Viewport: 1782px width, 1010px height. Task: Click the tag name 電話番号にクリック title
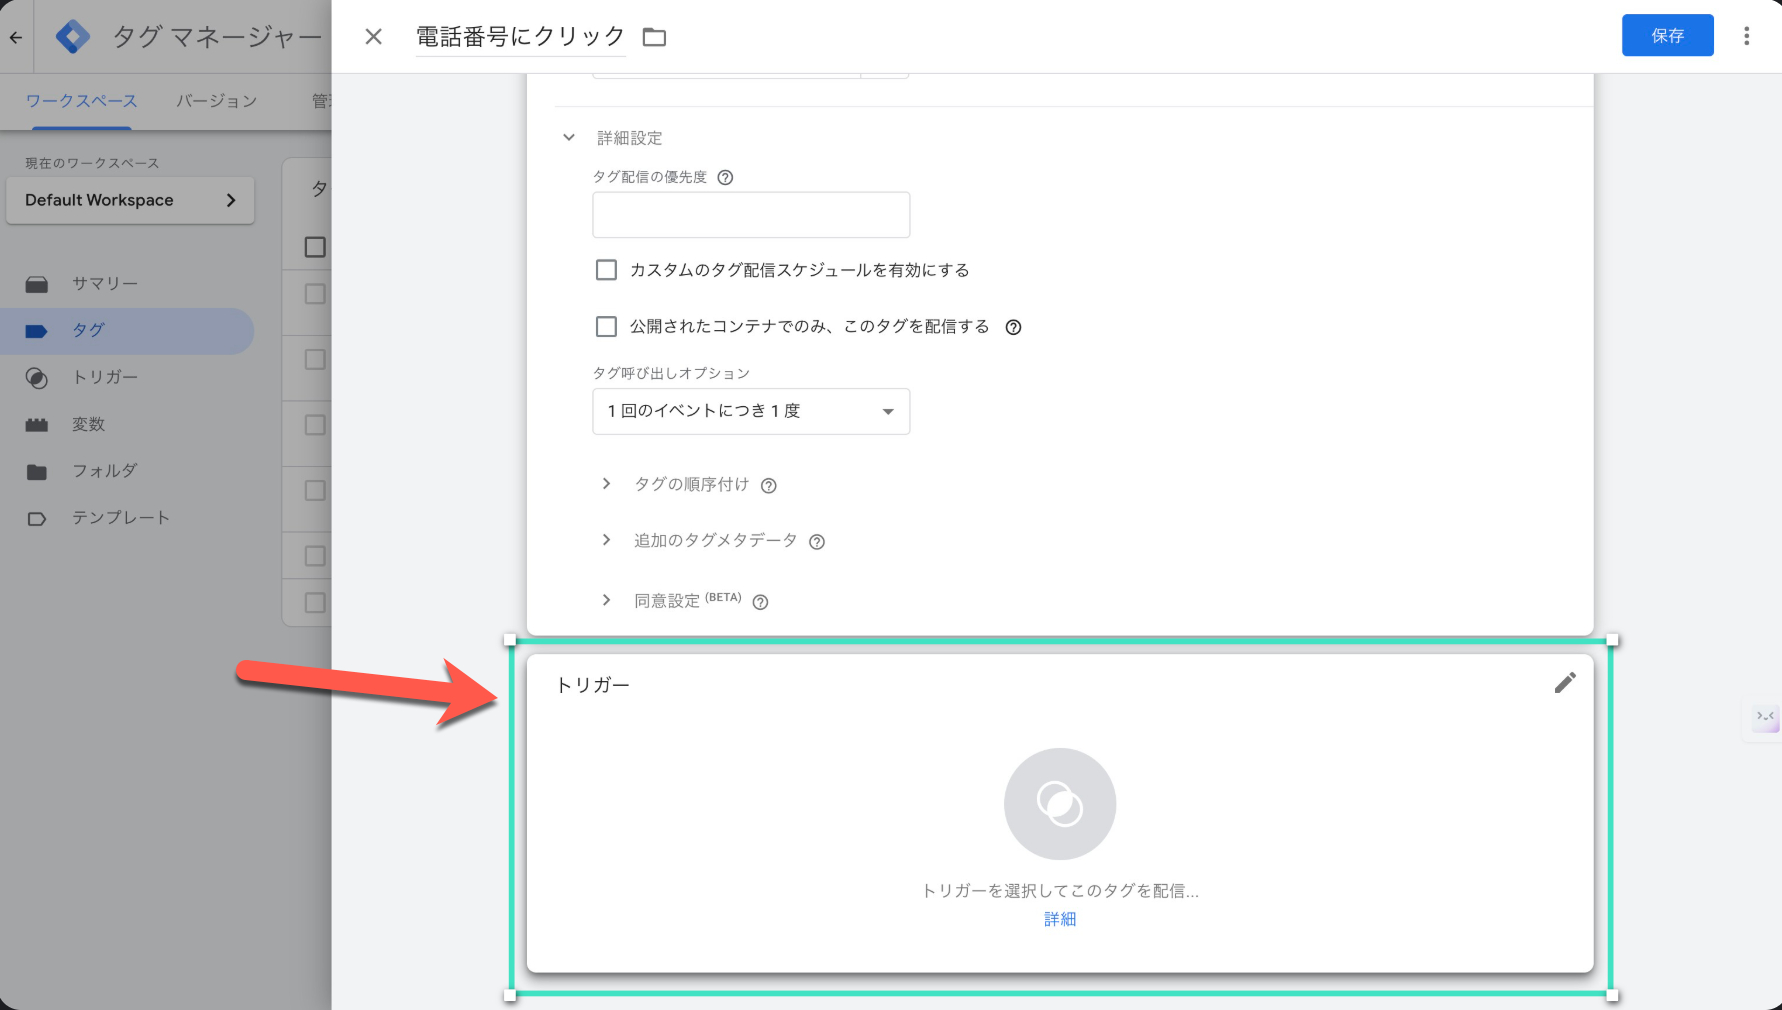520,37
